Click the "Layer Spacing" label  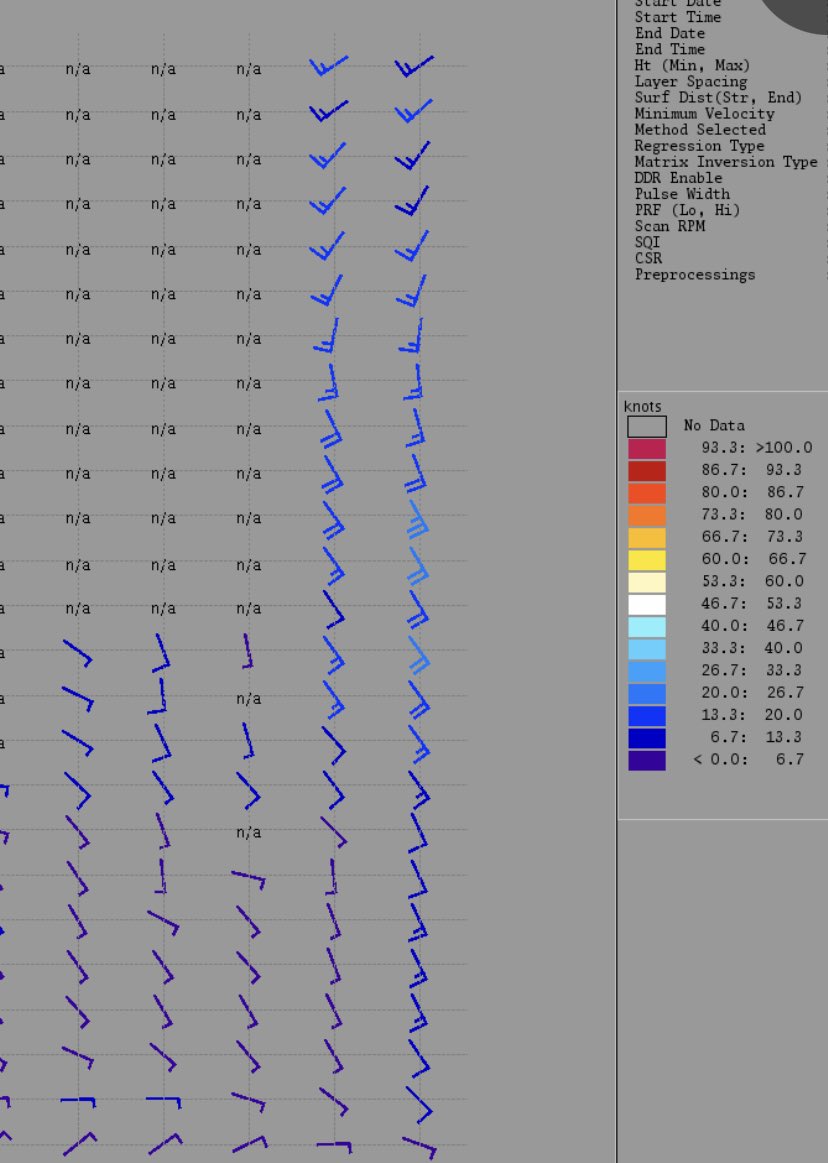pyautogui.click(x=691, y=82)
